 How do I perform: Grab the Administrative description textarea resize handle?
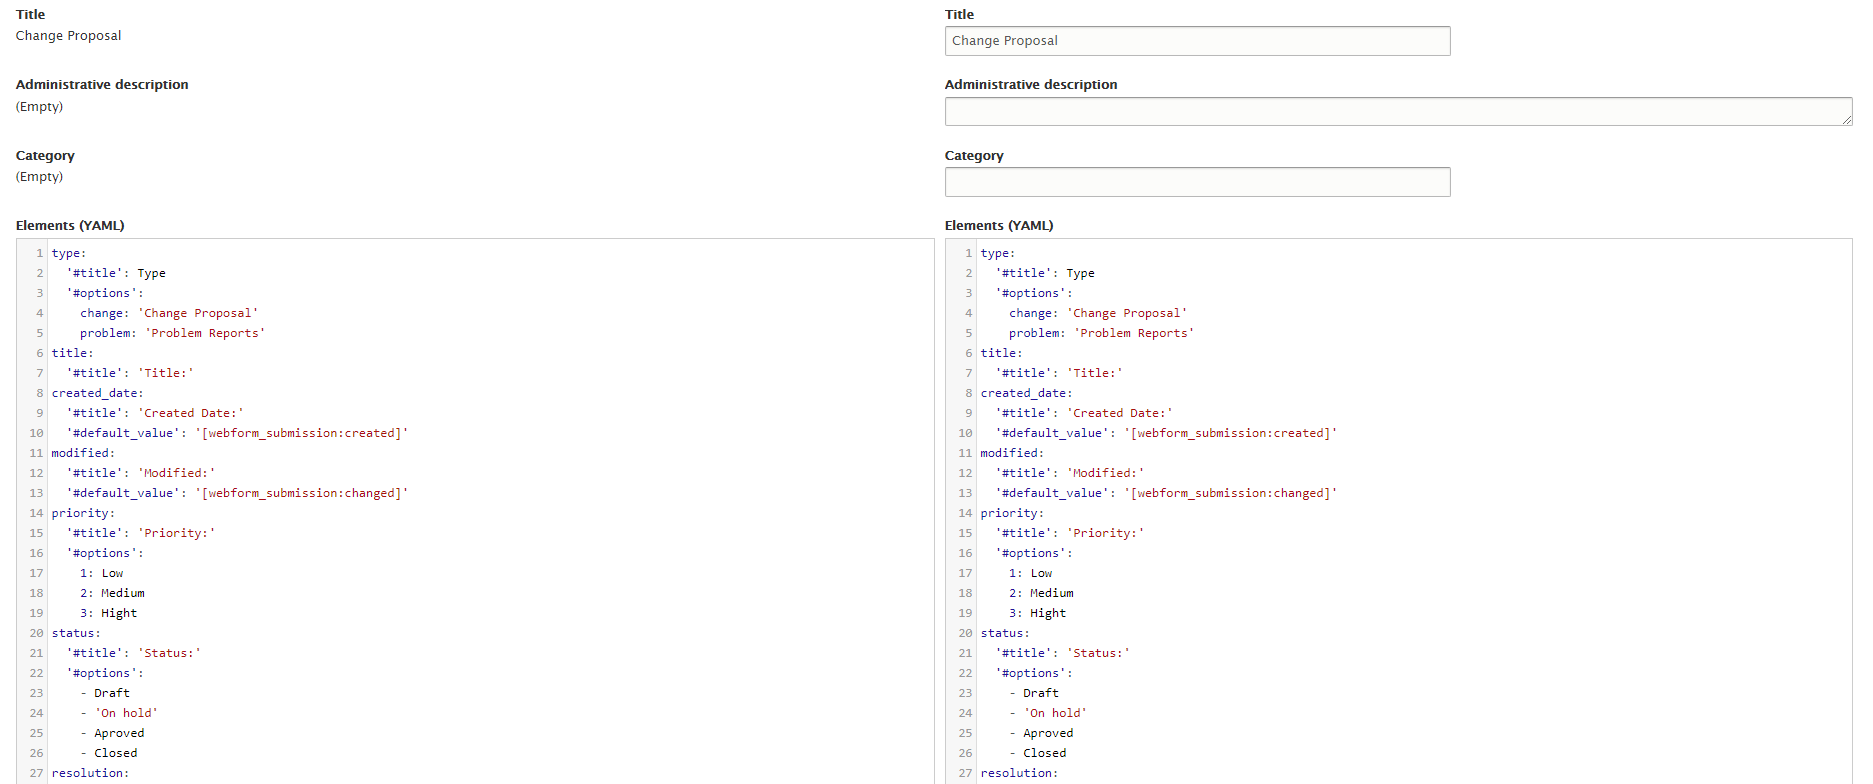click(x=1846, y=120)
